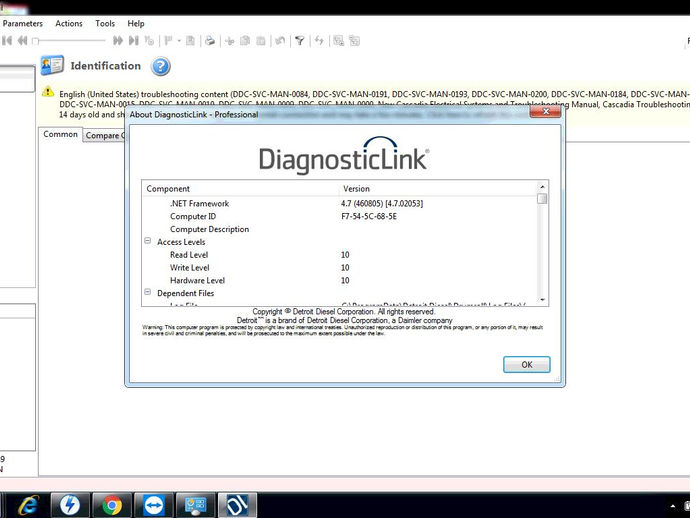The height and width of the screenshot is (518, 690).
Task: Click the Filter funnel toolbar icon
Action: coord(300,41)
